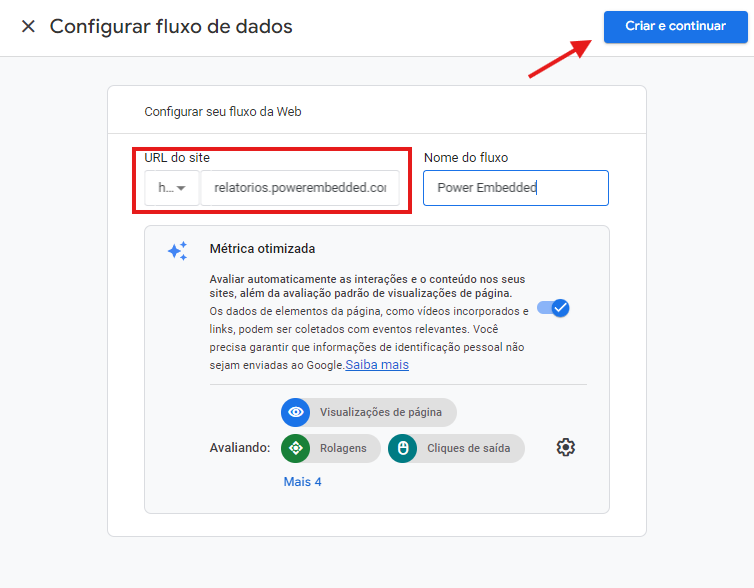This screenshot has width=754, height=588.
Task: Select the Visualizações de página chip label
Action: tap(380, 412)
